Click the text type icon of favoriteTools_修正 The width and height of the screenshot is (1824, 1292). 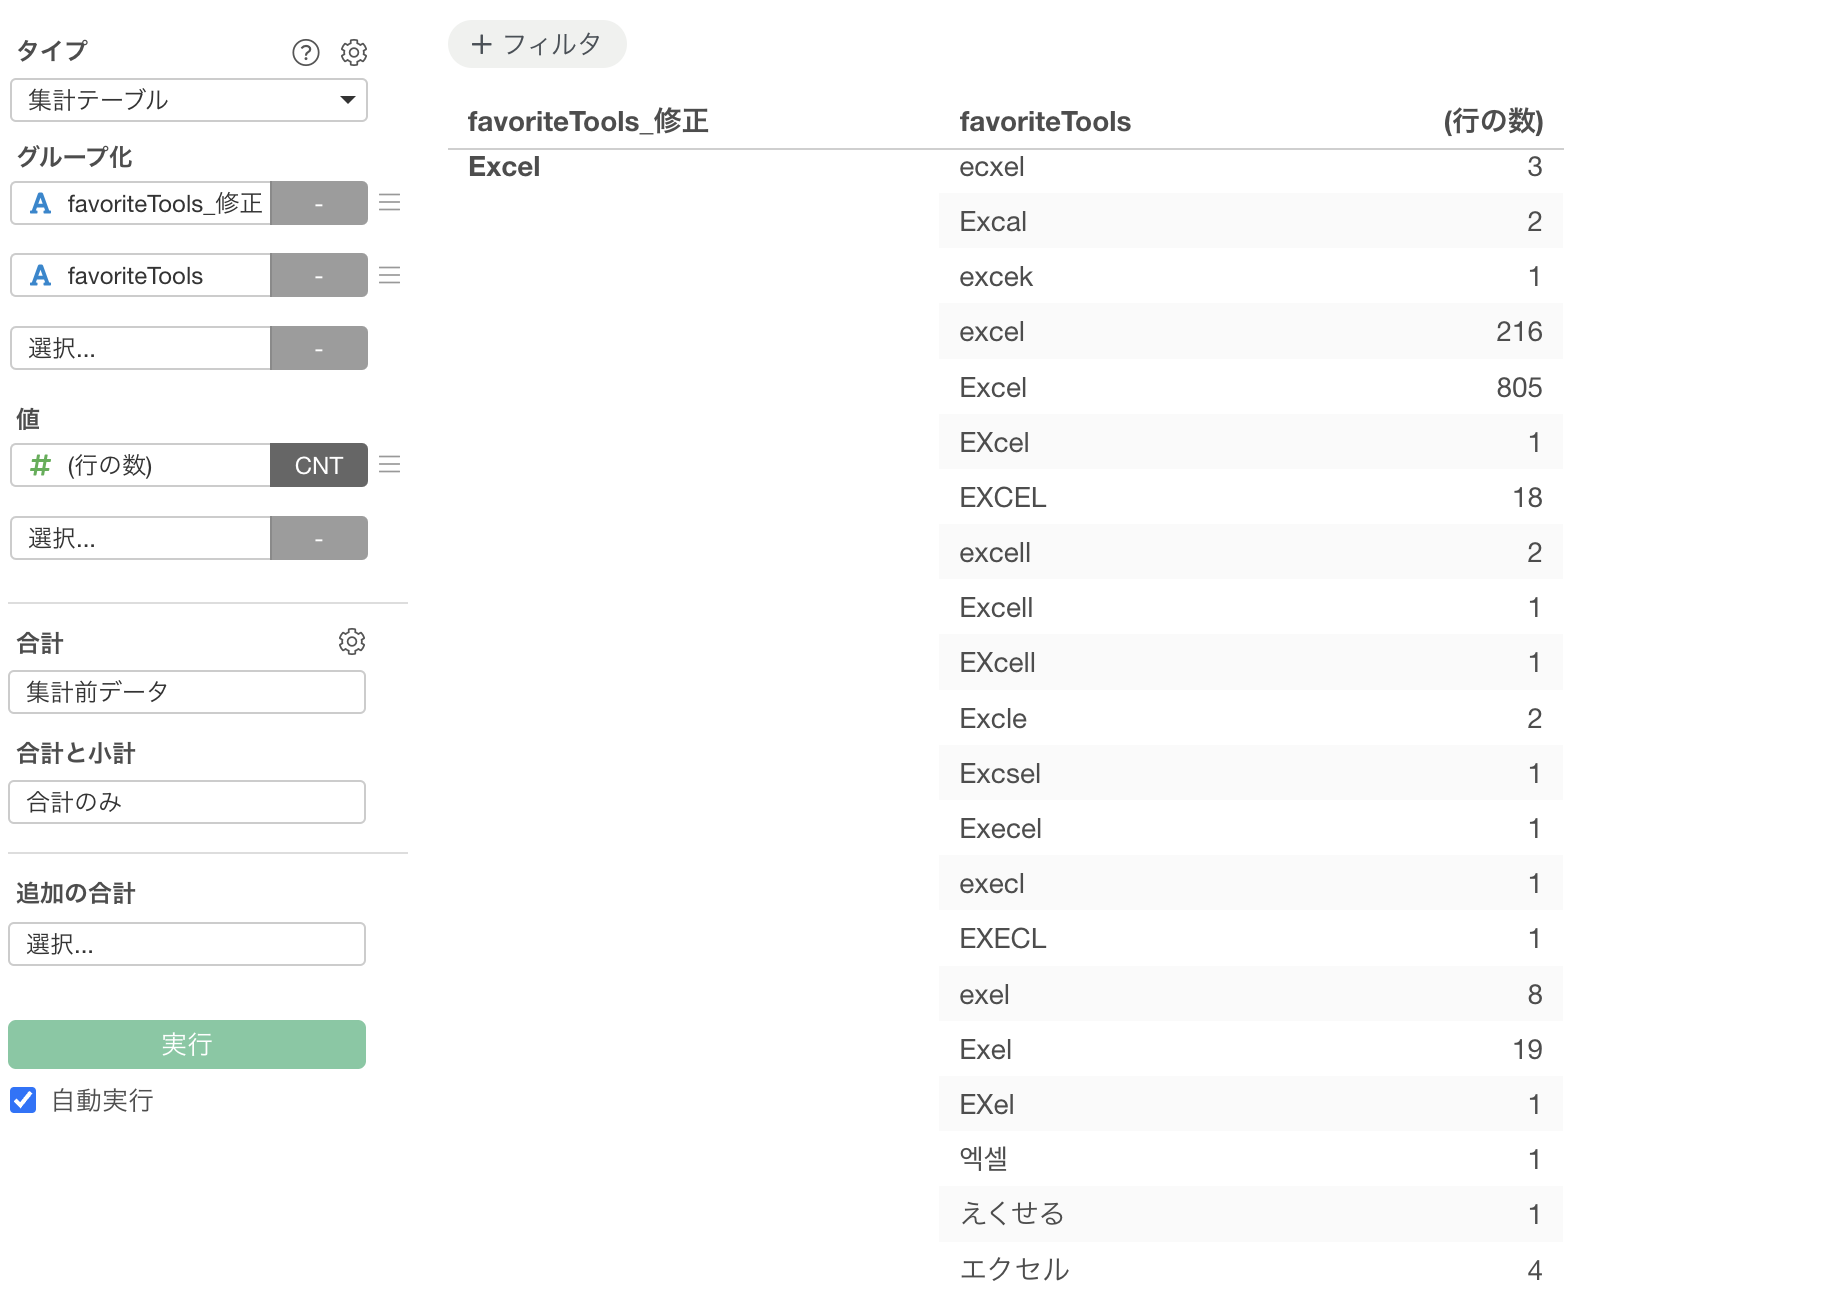pyautogui.click(x=40, y=204)
